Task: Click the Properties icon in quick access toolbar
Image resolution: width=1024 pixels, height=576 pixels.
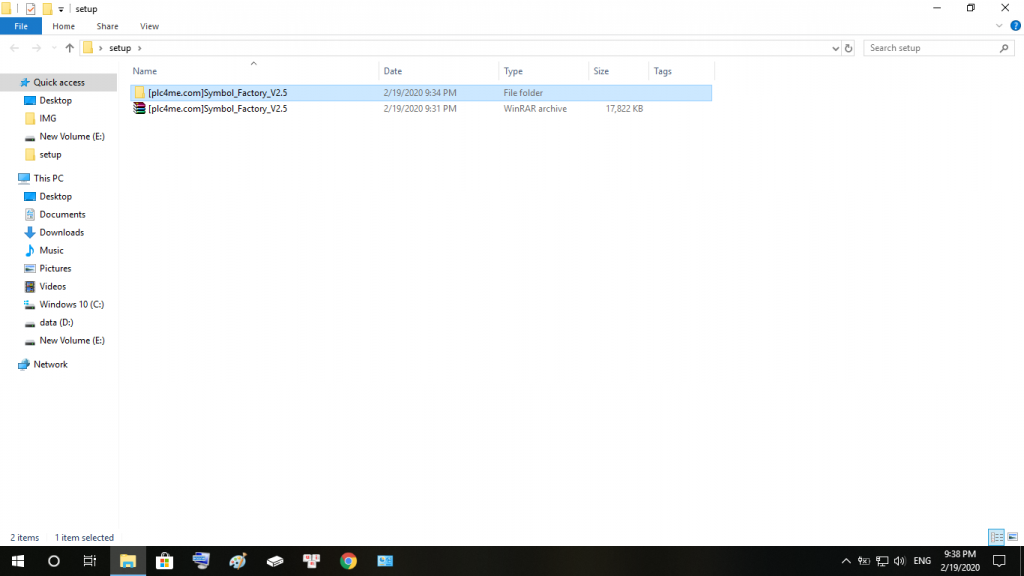Action: click(30, 9)
